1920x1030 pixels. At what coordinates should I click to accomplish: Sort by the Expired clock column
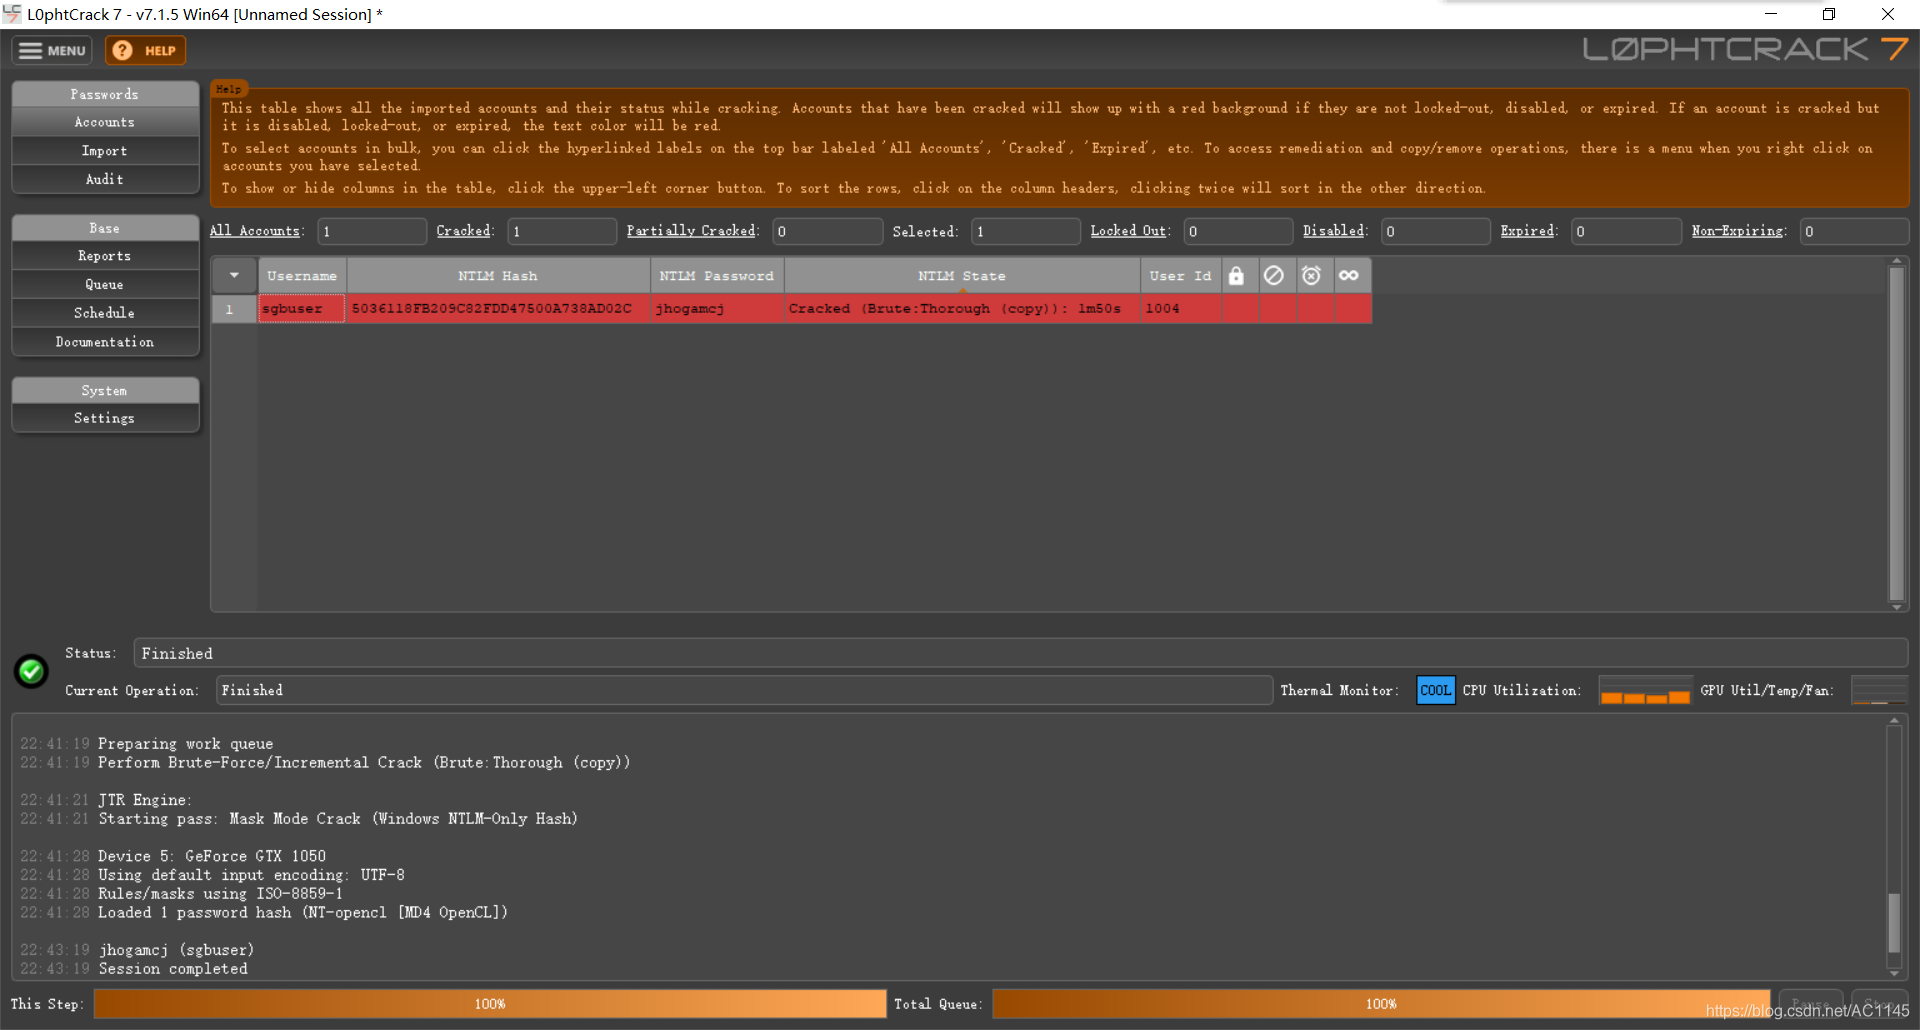1312,276
